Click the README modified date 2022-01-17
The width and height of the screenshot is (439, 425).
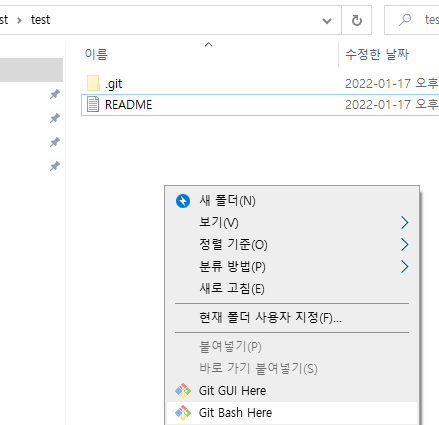[x=378, y=105]
